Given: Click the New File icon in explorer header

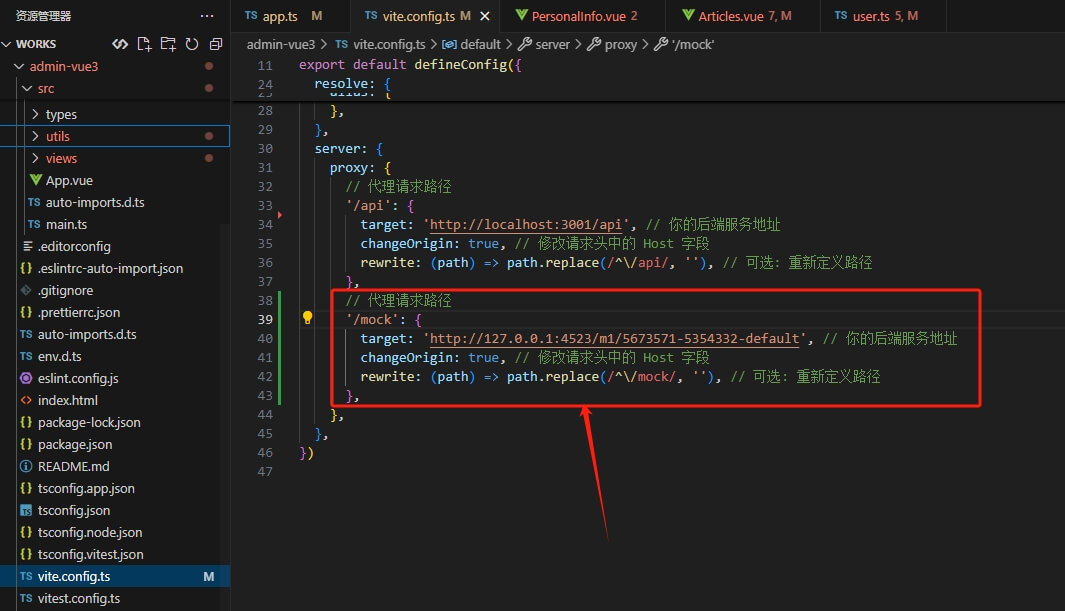Looking at the screenshot, I should [x=144, y=44].
